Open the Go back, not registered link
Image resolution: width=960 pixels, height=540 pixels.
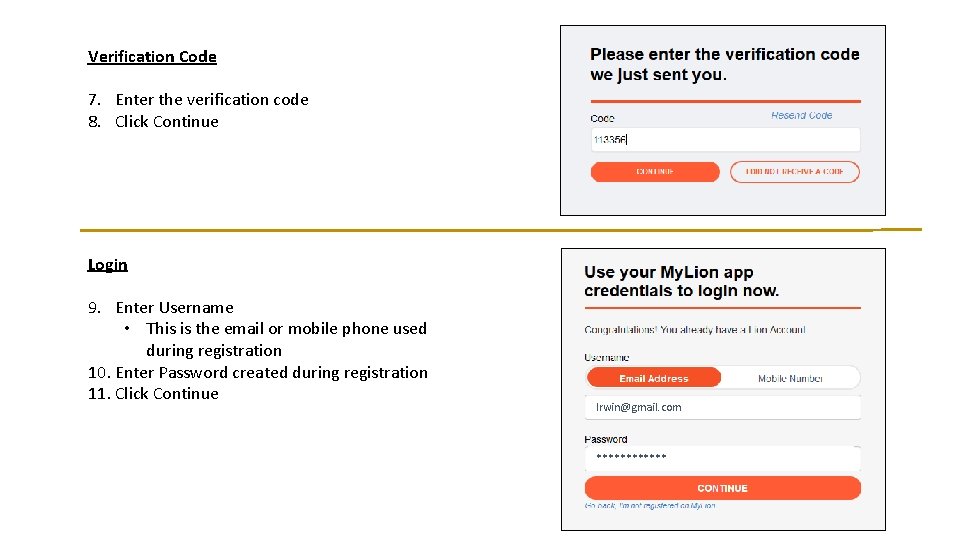(650, 506)
